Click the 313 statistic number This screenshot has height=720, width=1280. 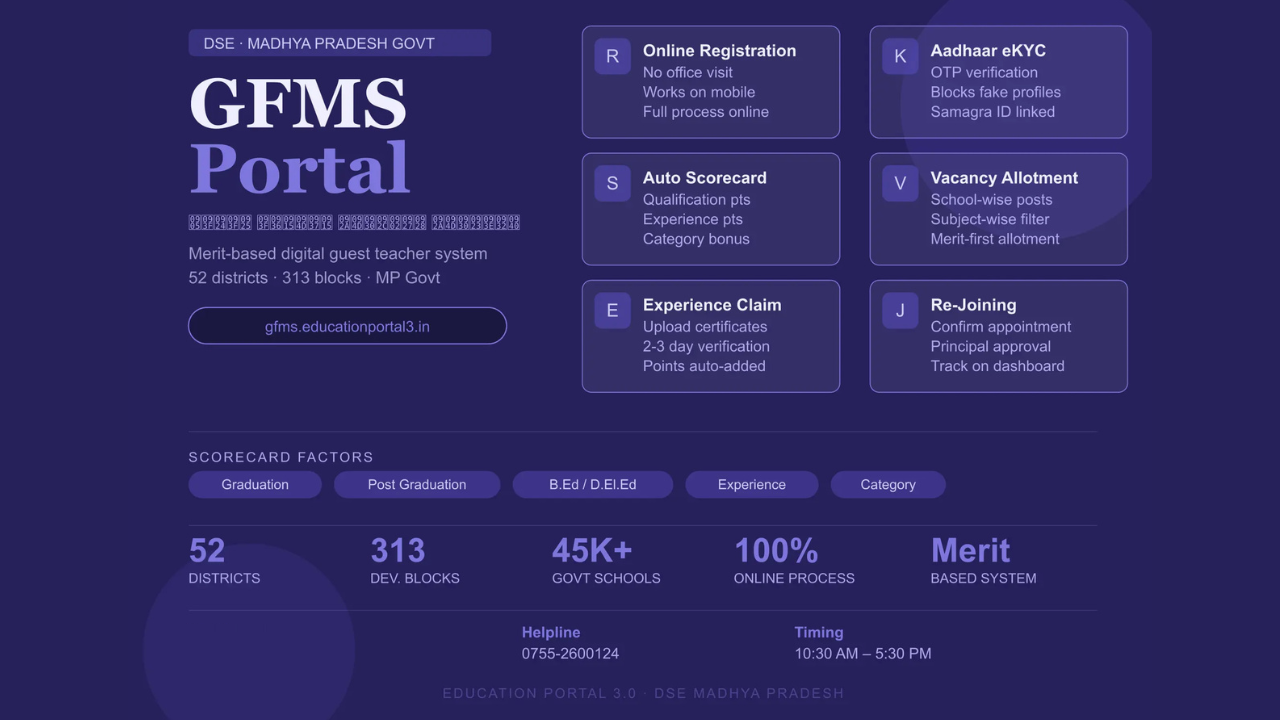coord(398,550)
